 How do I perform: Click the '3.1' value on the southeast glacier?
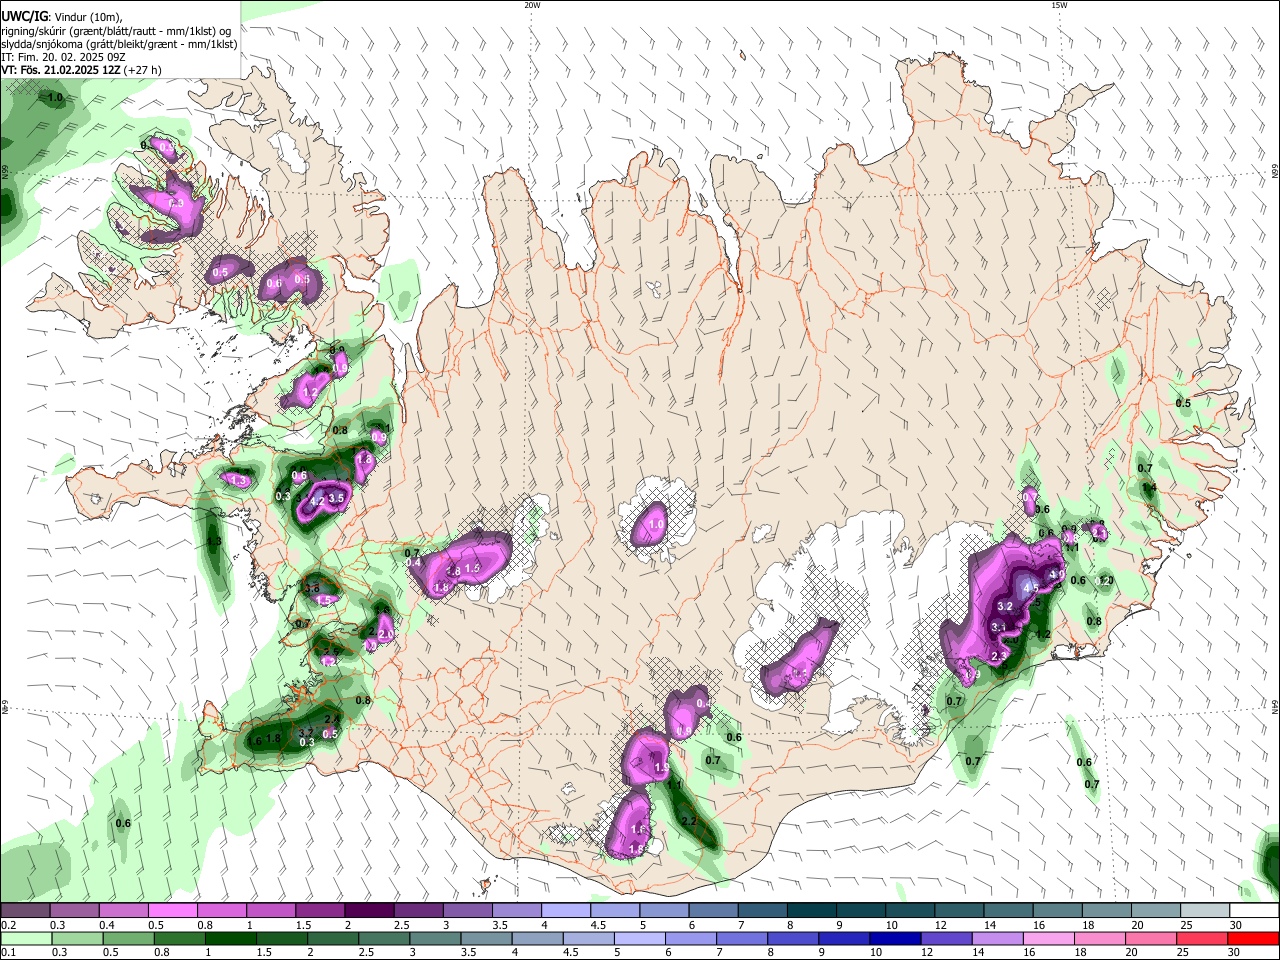pyautogui.click(x=998, y=627)
